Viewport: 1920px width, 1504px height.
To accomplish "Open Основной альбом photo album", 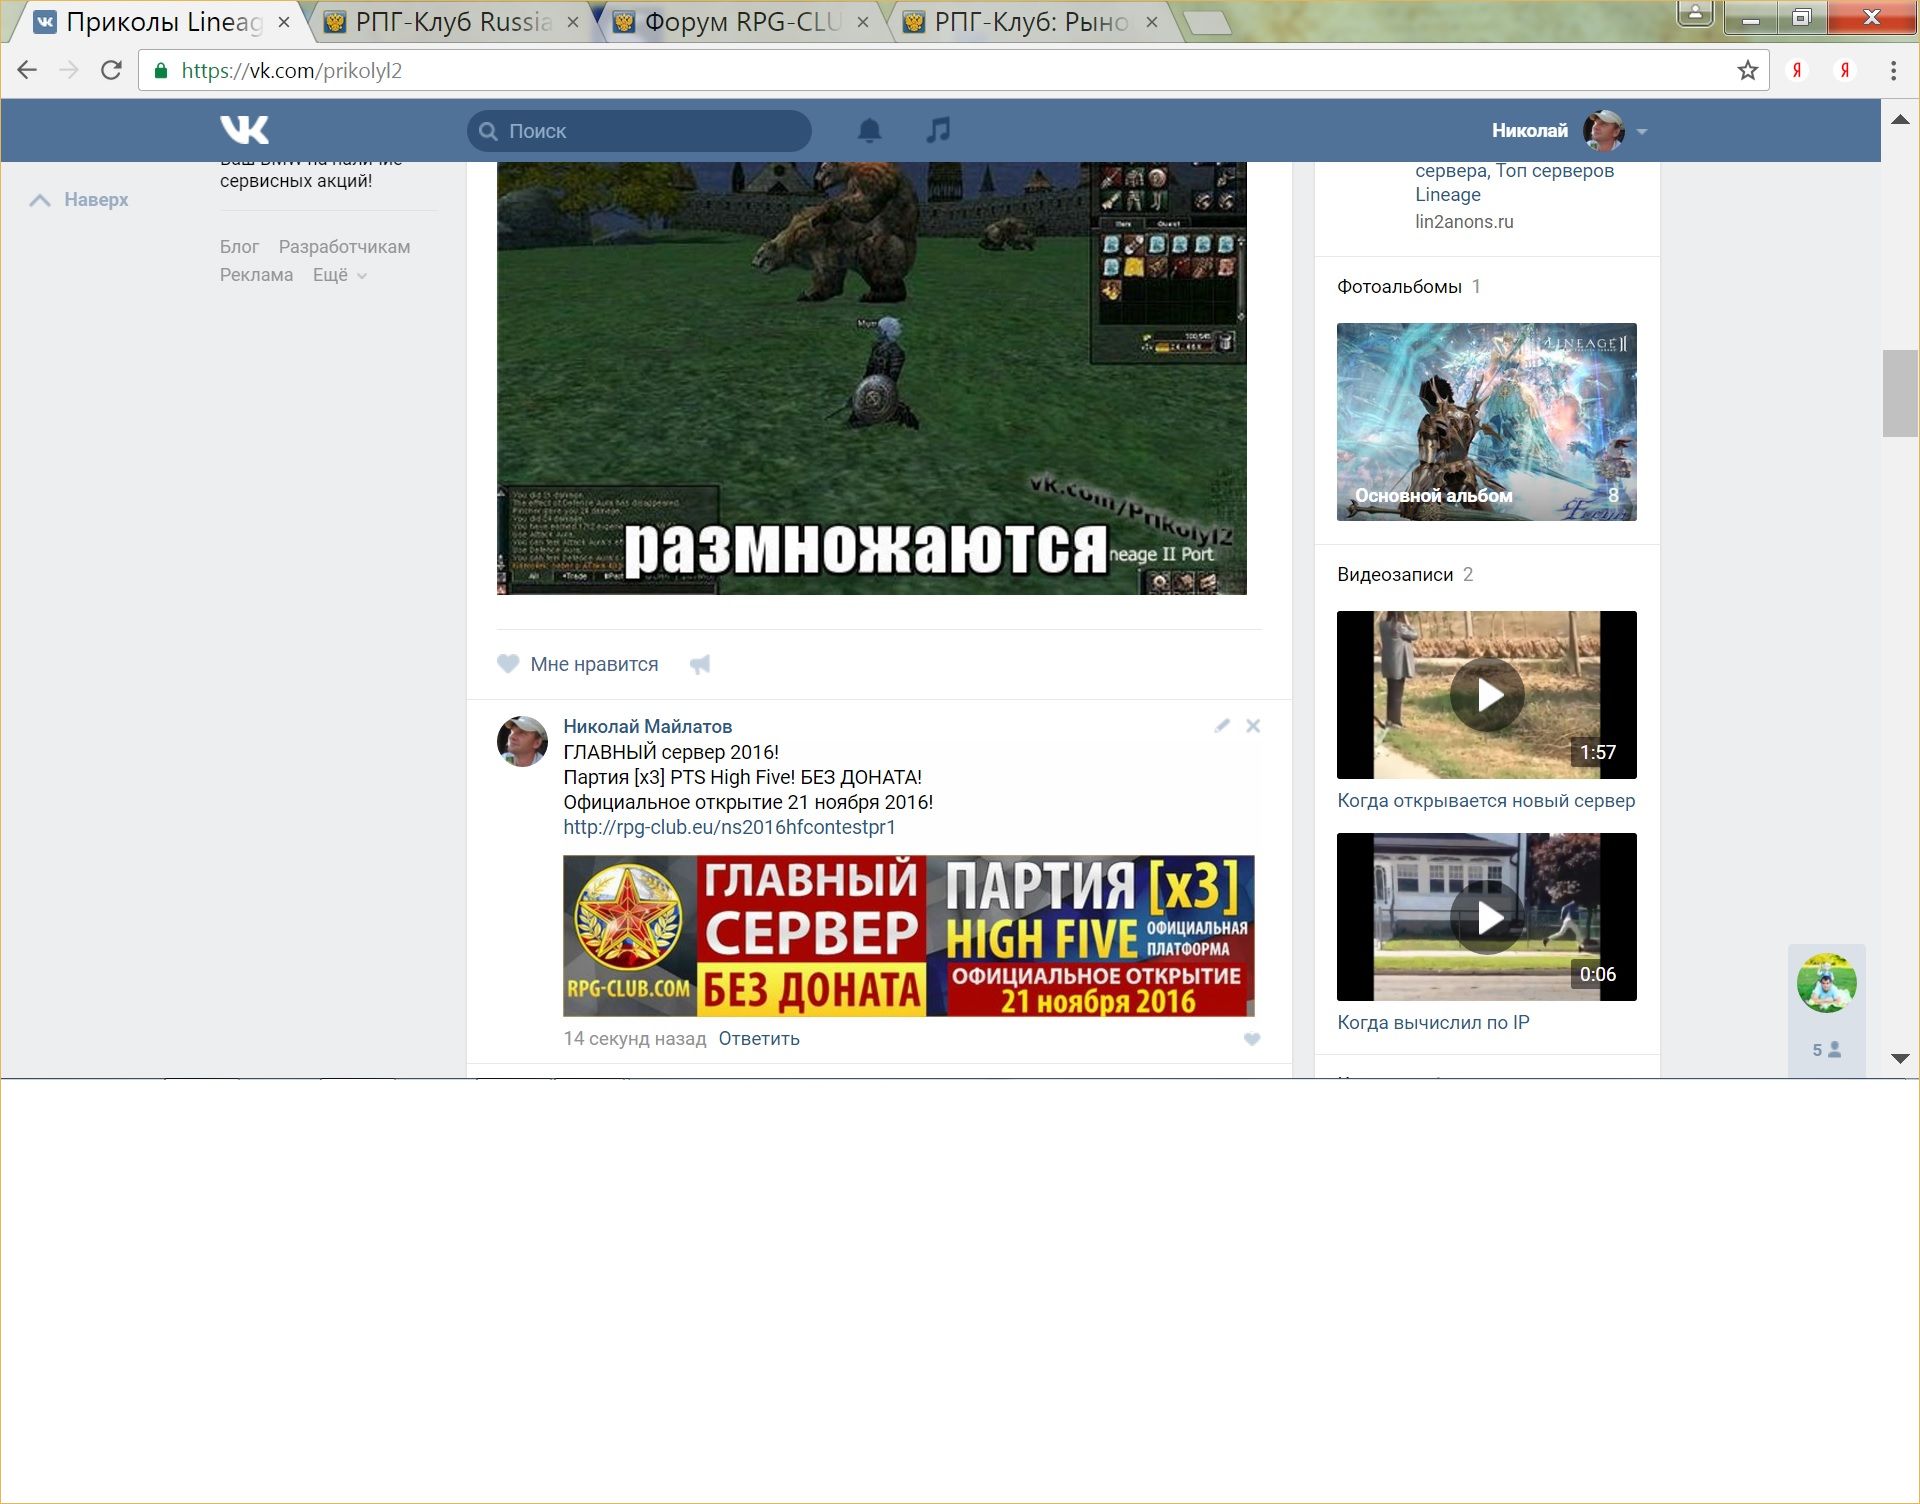I will point(1487,422).
